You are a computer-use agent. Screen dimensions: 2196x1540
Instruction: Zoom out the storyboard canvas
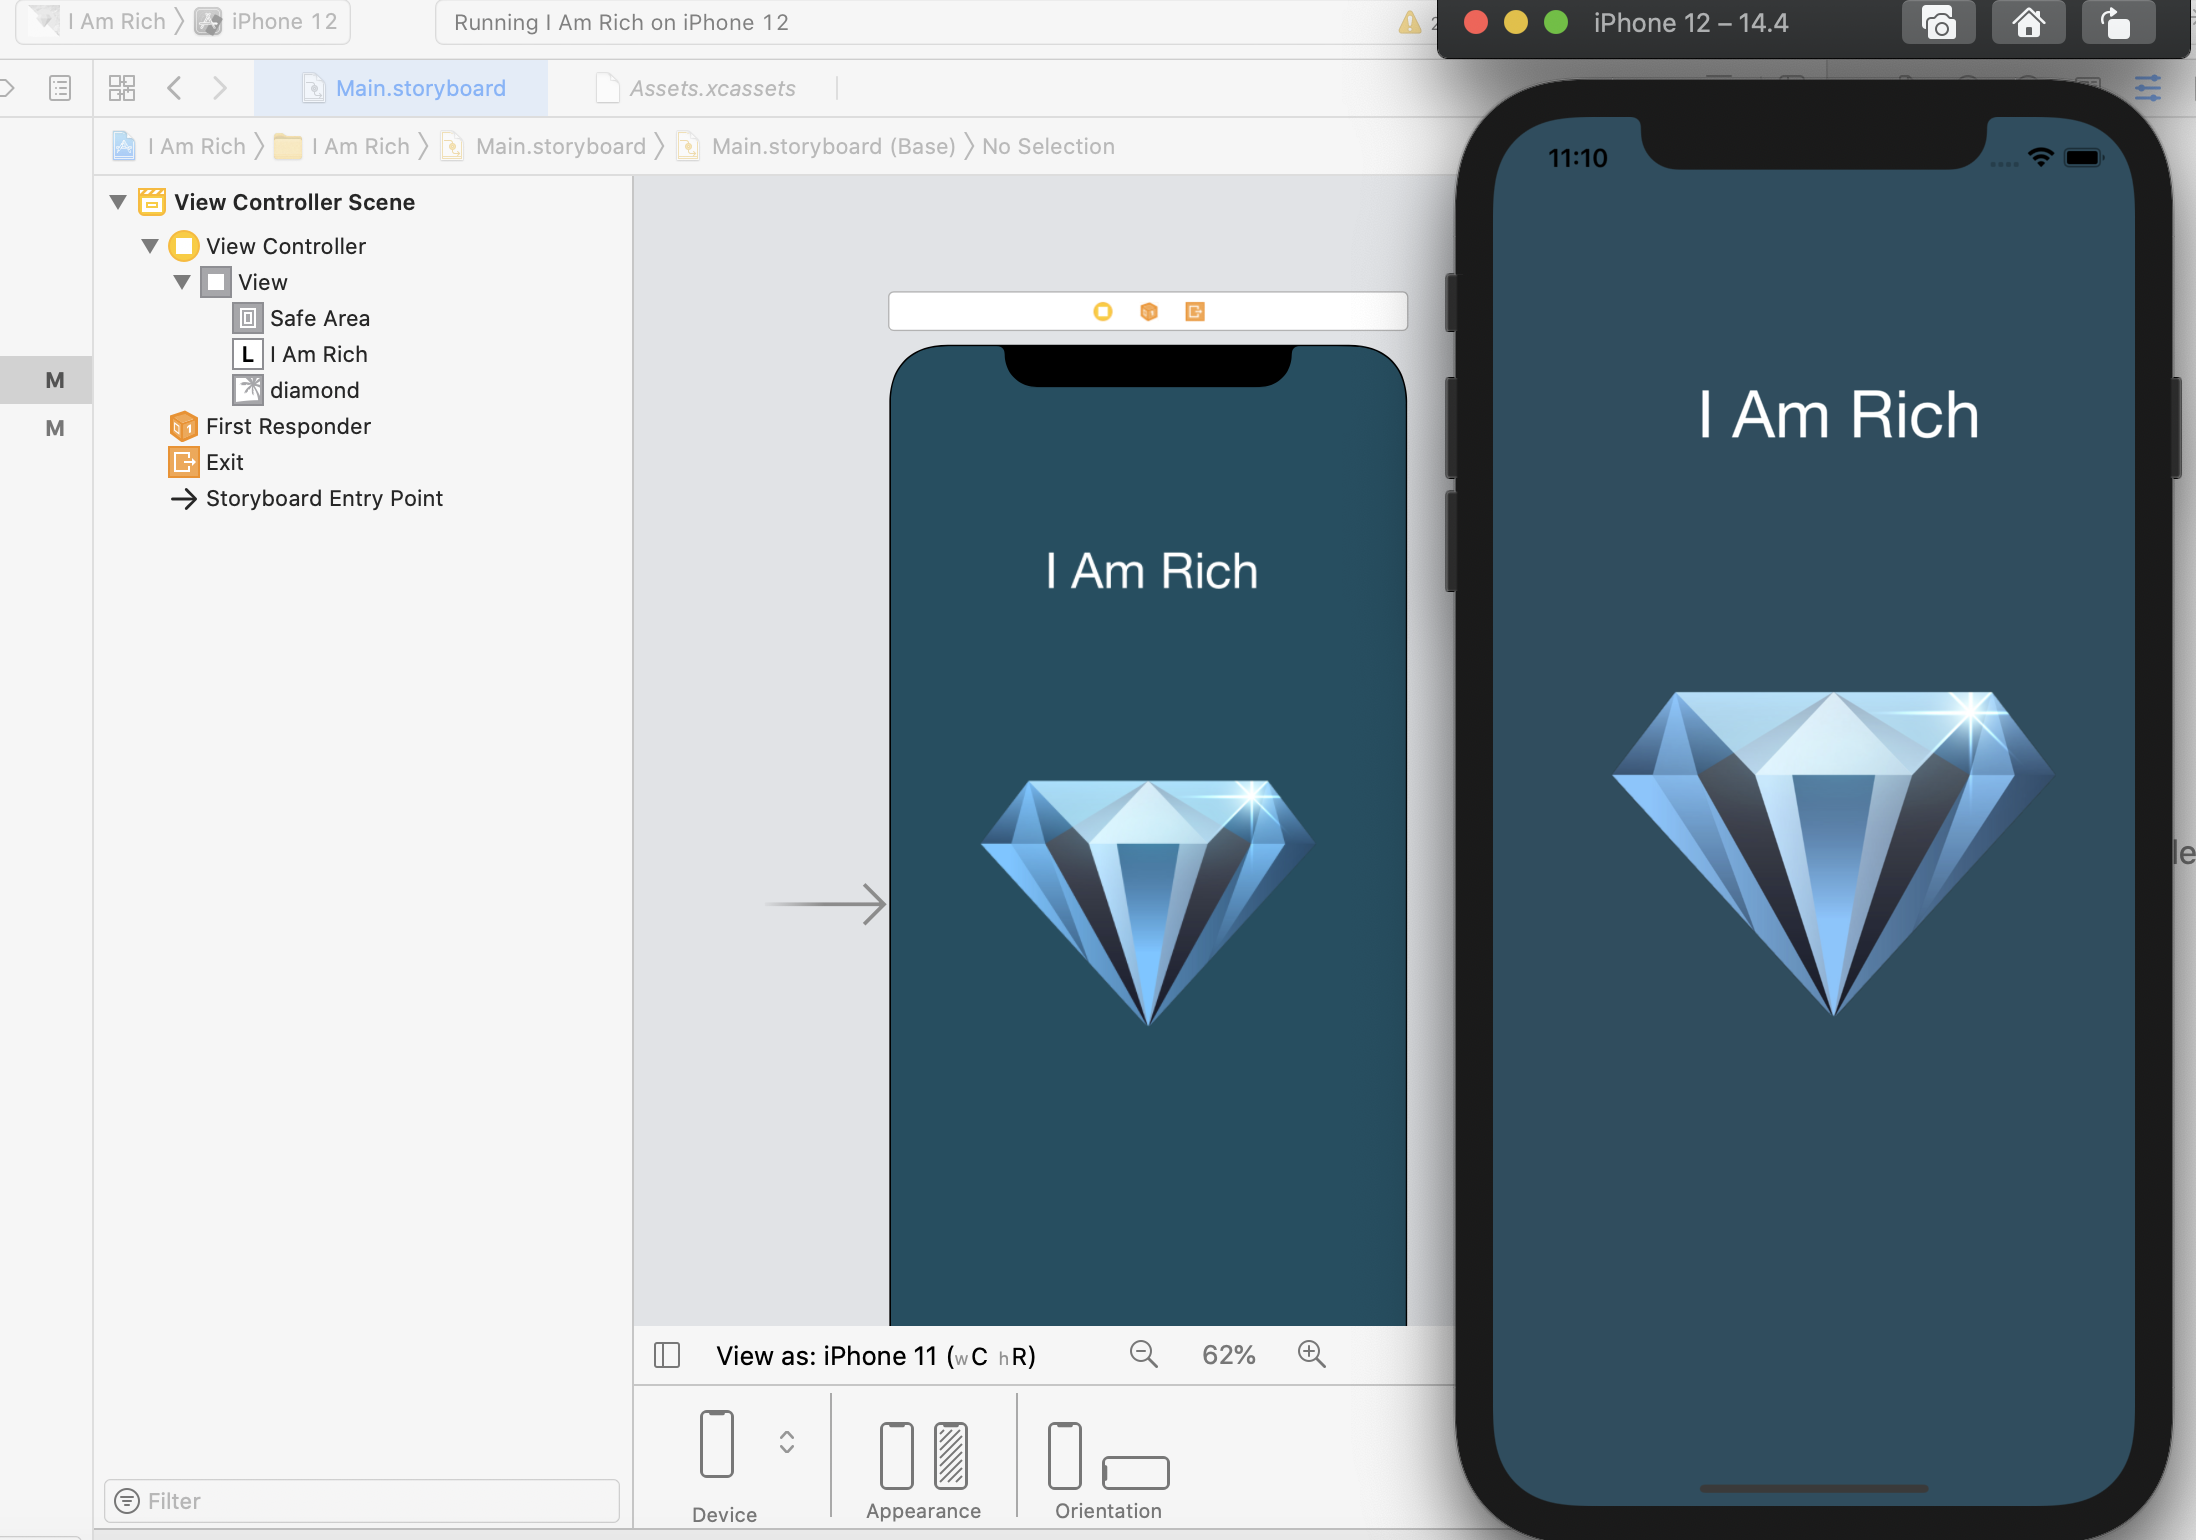(1143, 1355)
